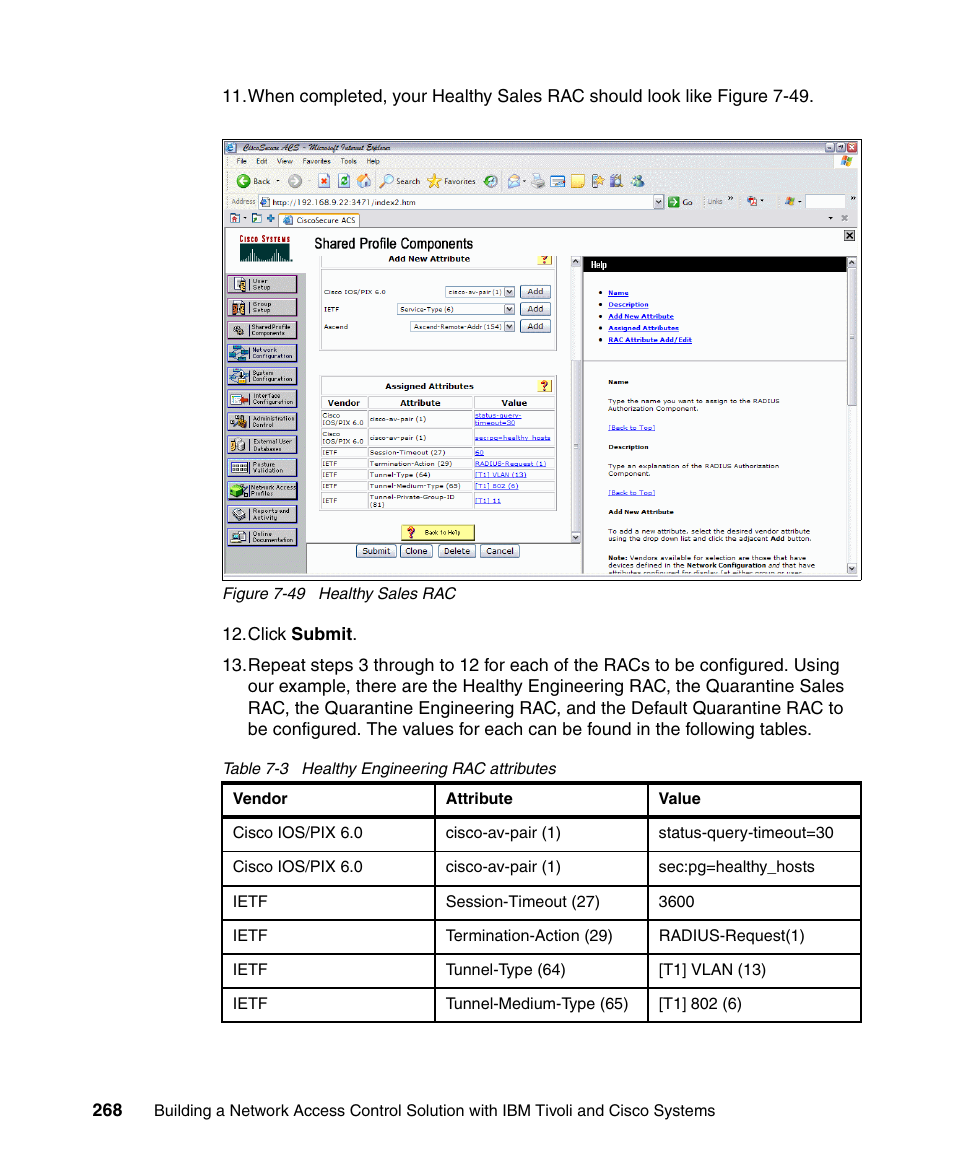The width and height of the screenshot is (954, 1165).
Task: Expand the cisco-av-pair (1) dropdown
Action: [509, 292]
